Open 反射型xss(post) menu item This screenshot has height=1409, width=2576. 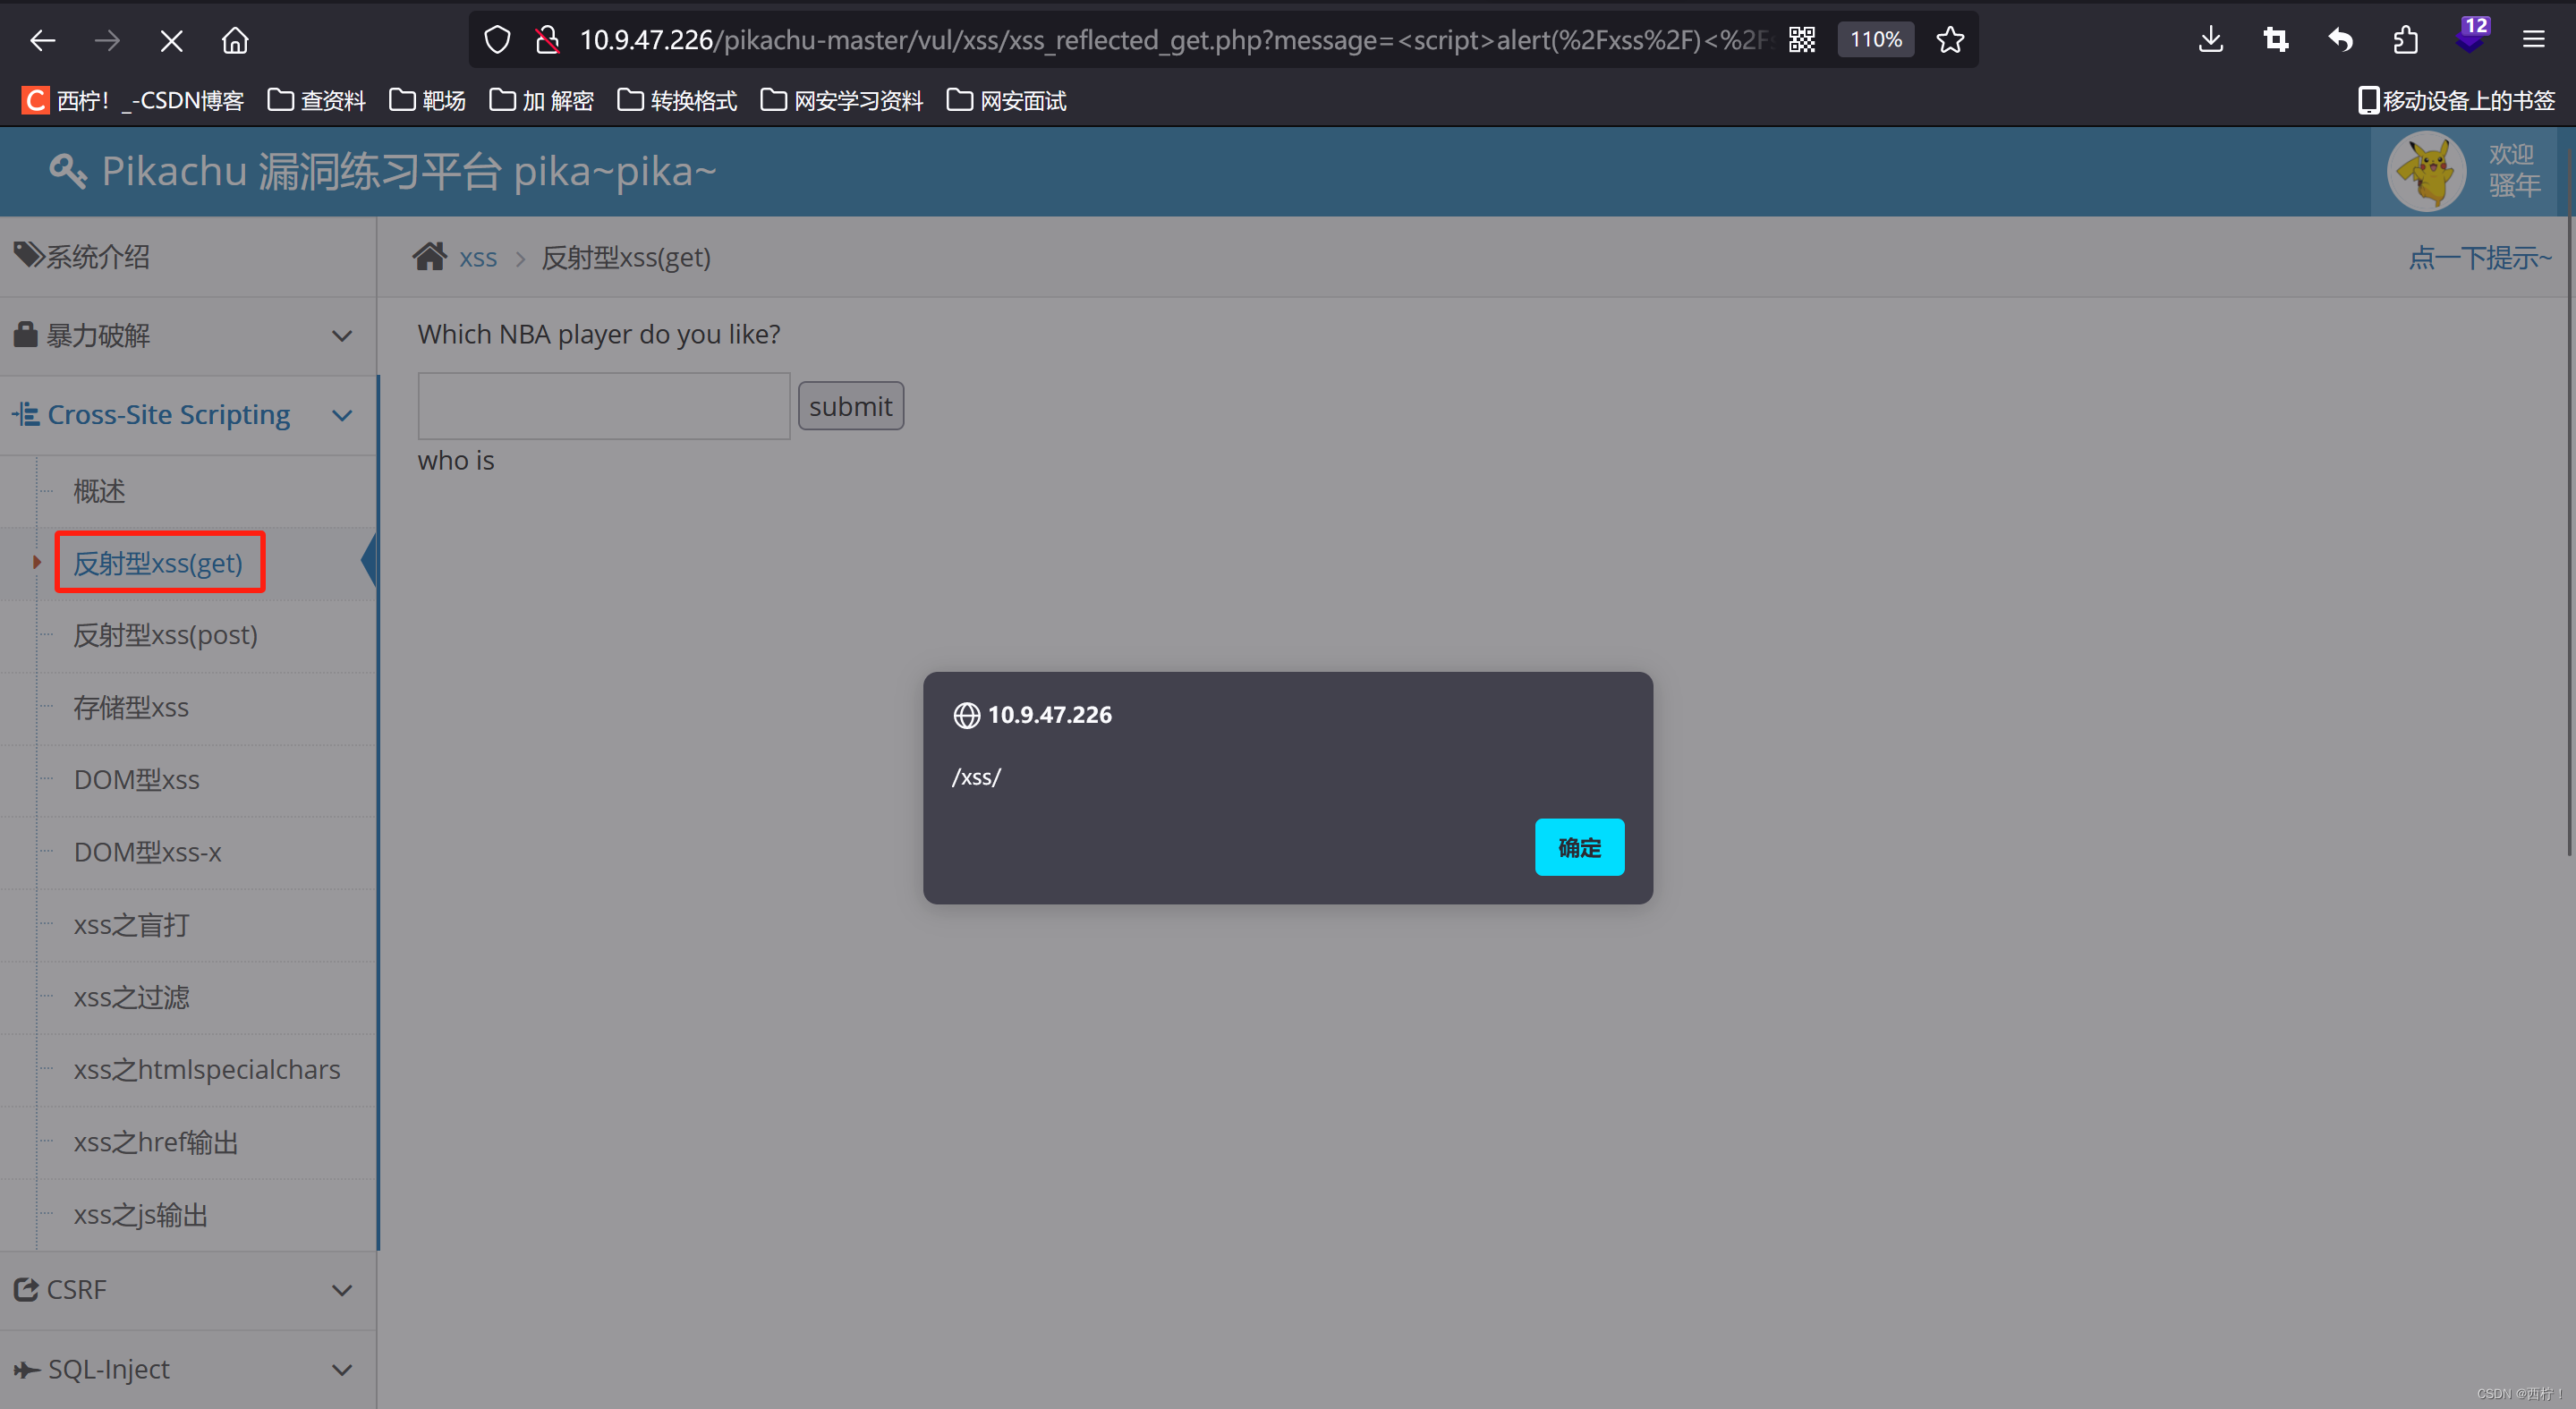click(x=165, y=635)
